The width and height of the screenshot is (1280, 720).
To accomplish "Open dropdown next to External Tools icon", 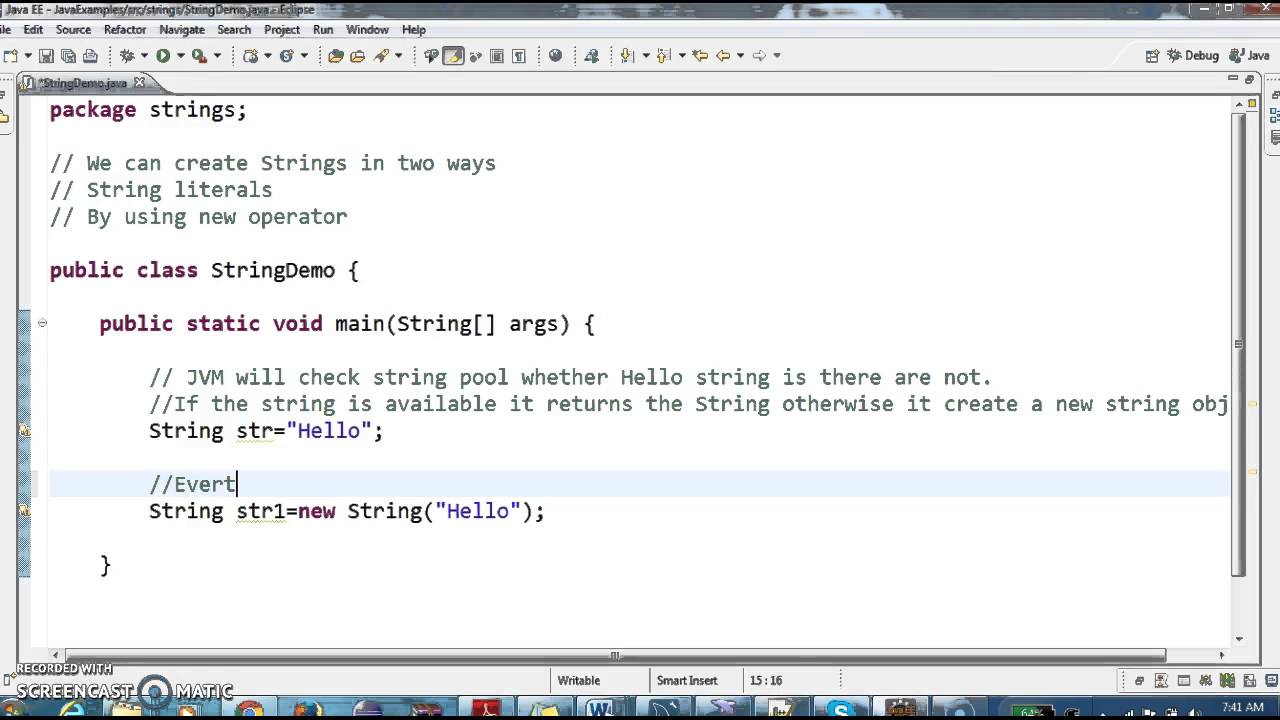I will (x=216, y=56).
